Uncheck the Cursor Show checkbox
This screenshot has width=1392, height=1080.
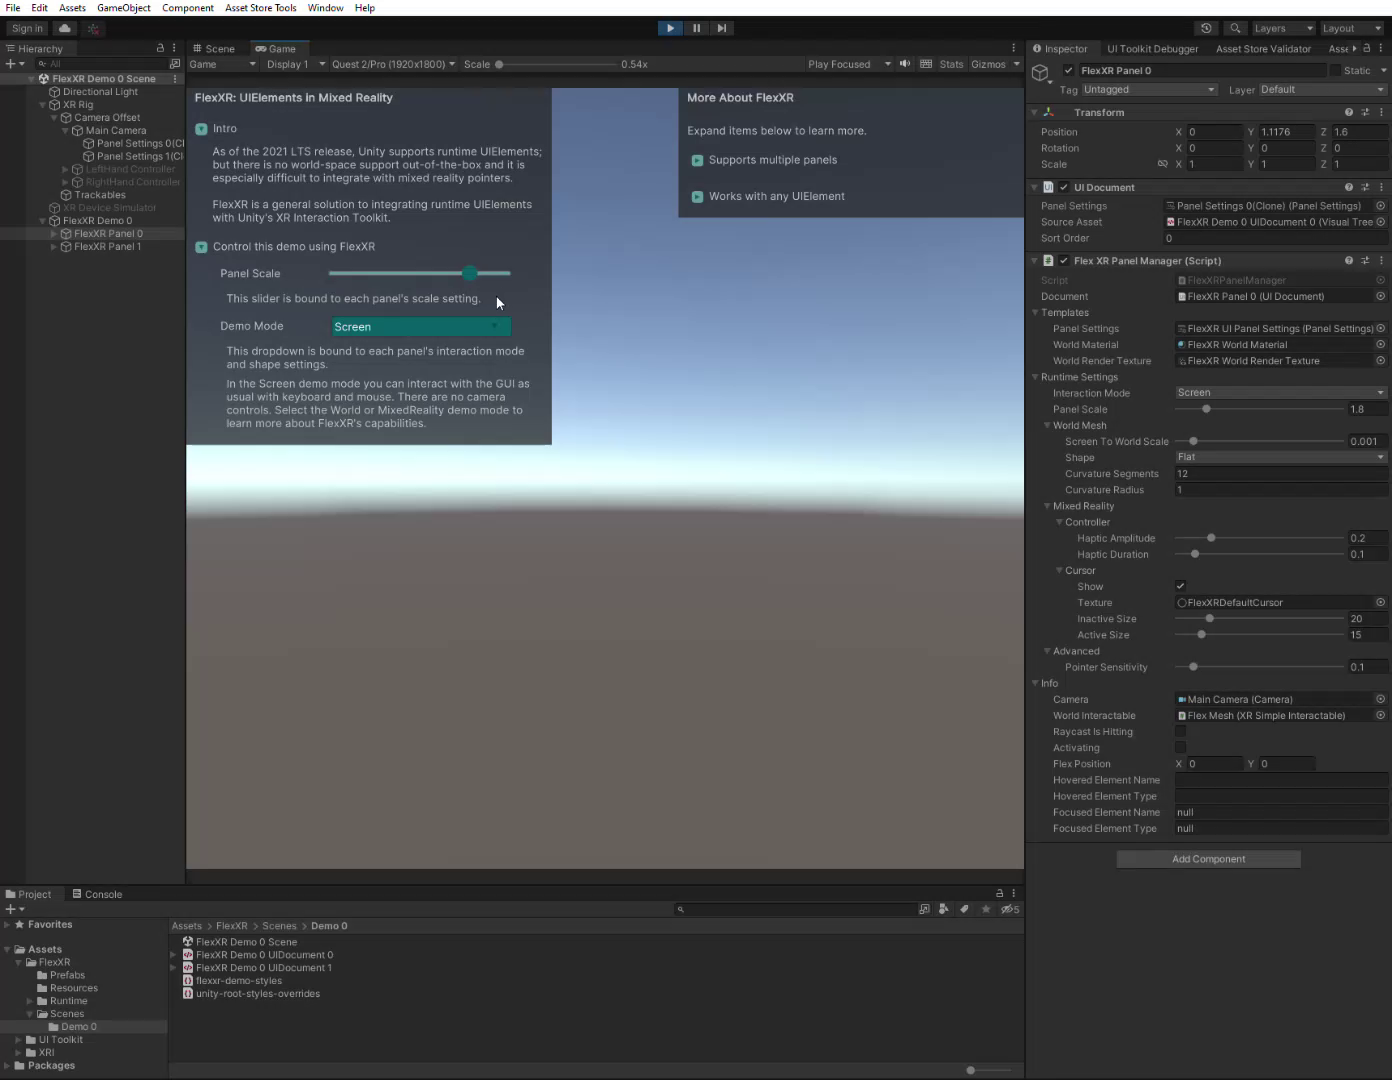[x=1180, y=586]
